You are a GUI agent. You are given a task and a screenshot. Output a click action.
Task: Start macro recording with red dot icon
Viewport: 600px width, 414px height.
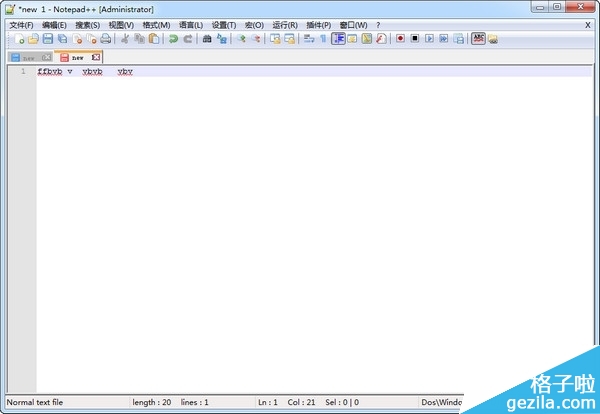click(x=399, y=39)
